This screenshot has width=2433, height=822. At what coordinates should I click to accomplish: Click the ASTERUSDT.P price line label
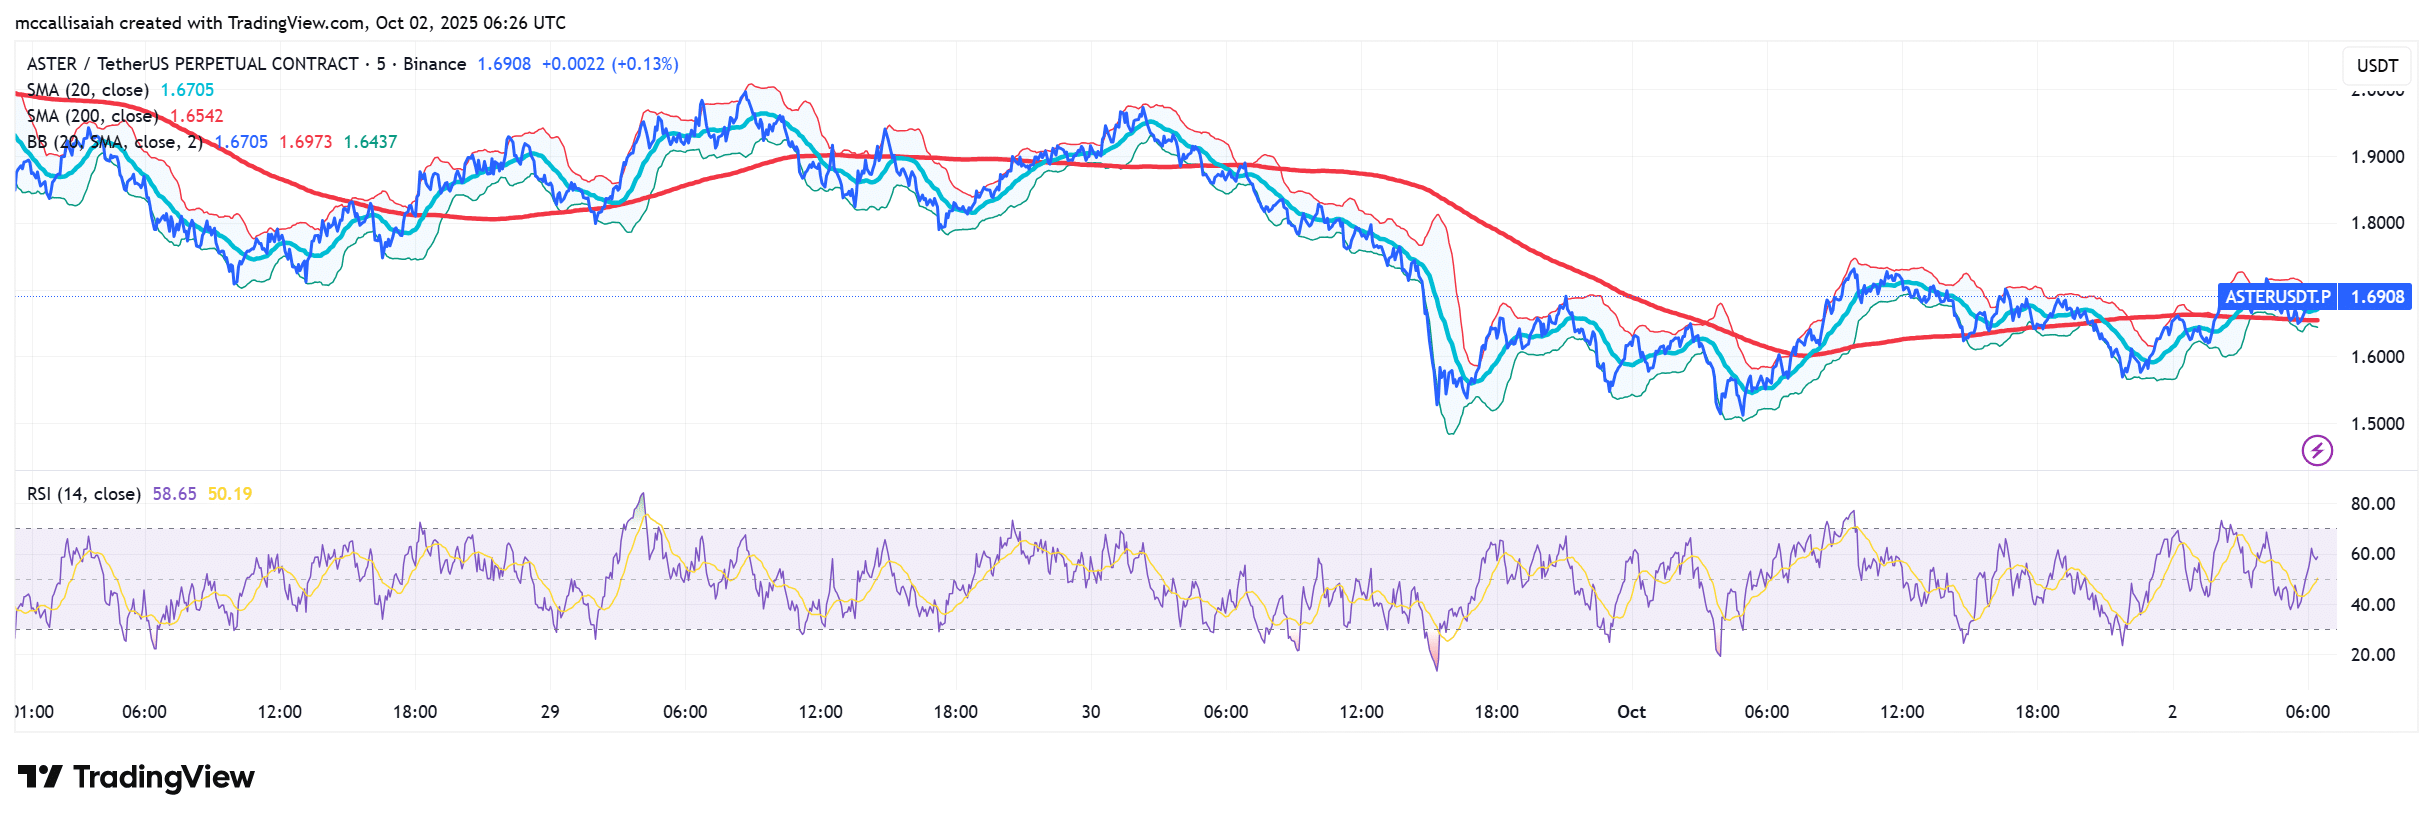(x=2276, y=297)
